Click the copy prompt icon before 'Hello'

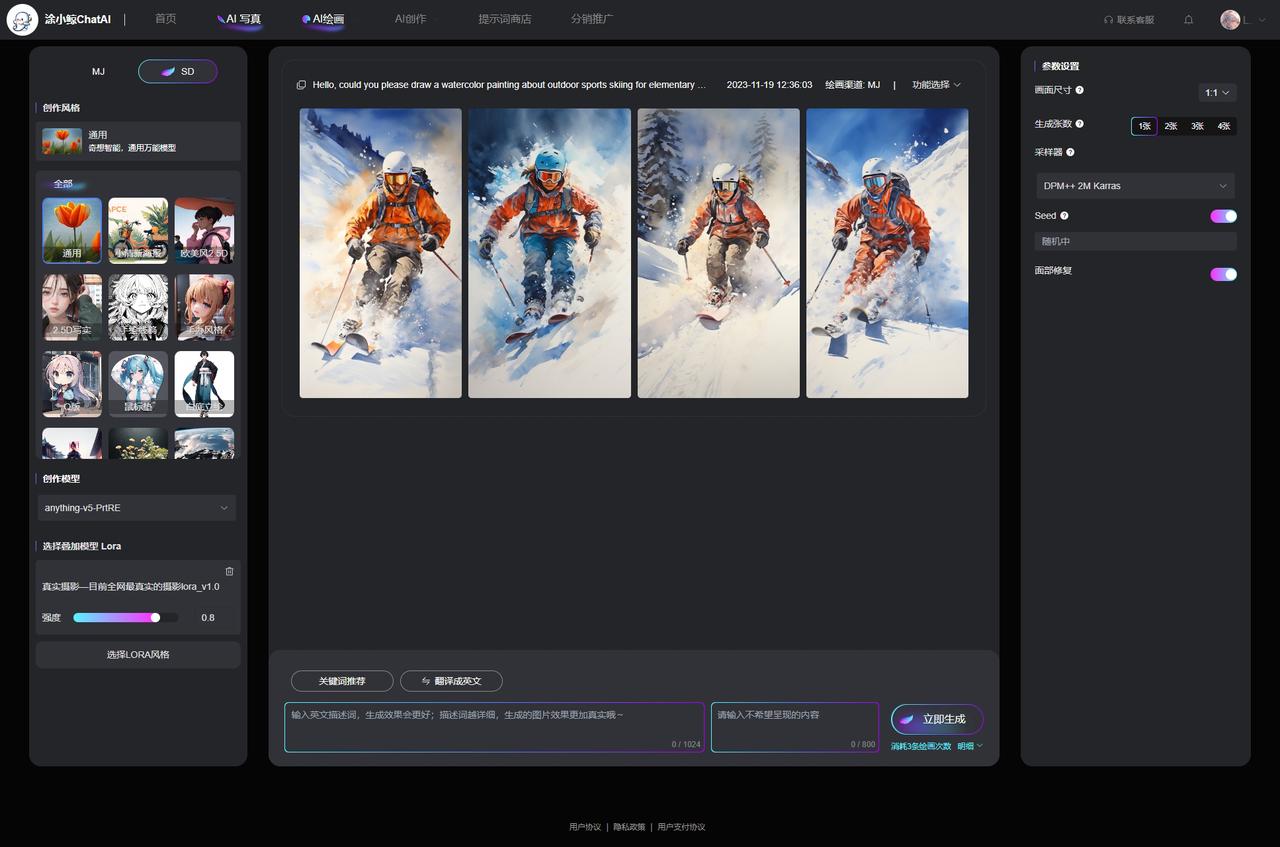click(x=301, y=85)
